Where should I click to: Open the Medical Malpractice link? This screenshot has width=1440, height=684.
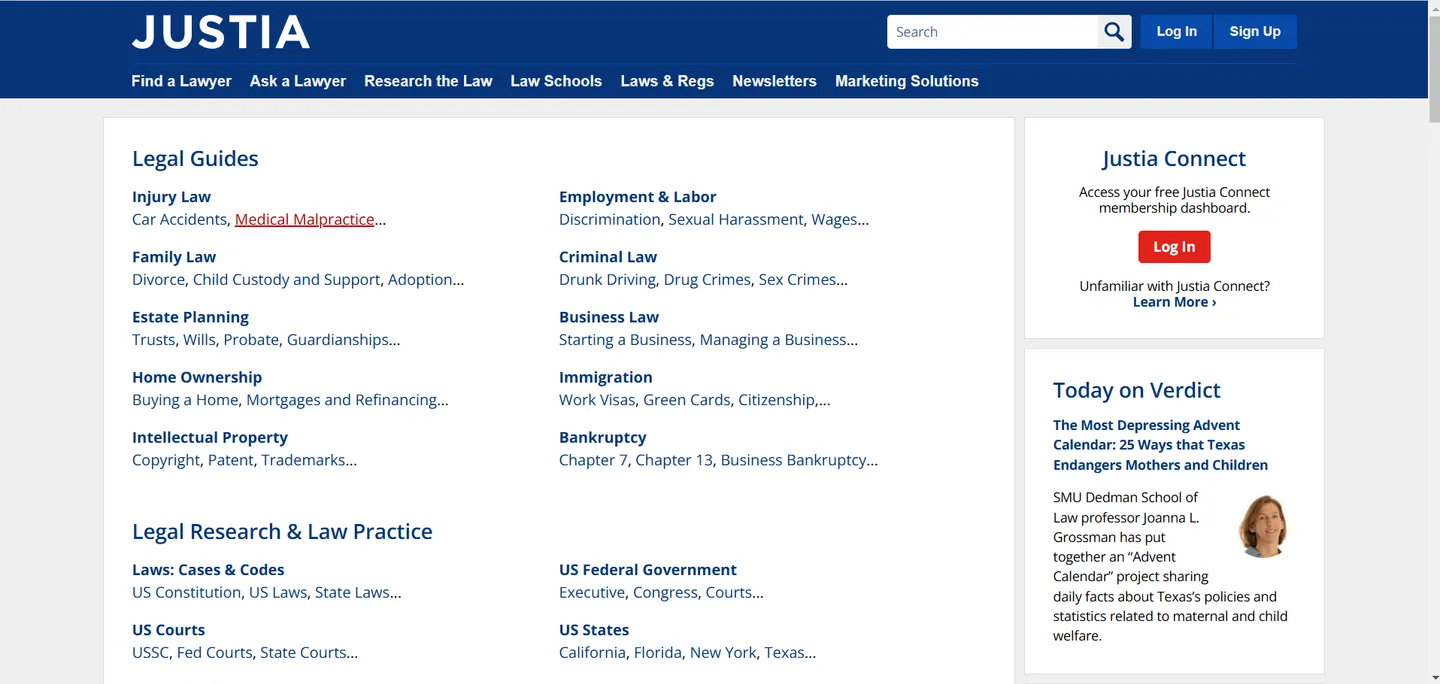[304, 219]
